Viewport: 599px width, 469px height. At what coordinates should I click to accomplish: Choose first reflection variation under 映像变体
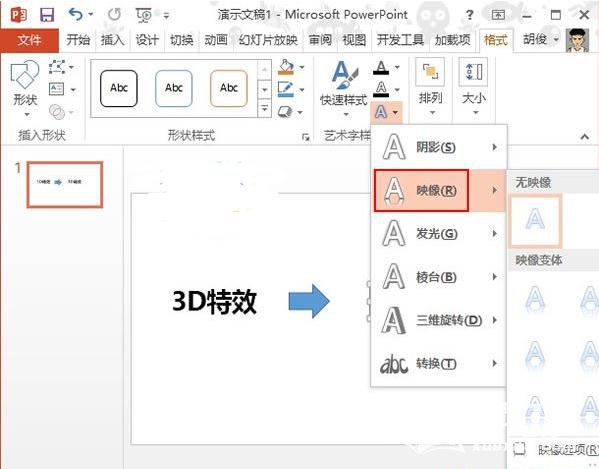tap(535, 299)
